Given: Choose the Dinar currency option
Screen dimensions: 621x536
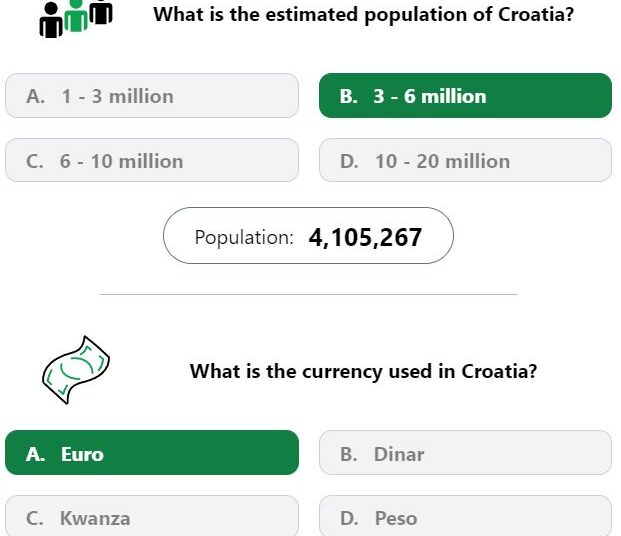Looking at the screenshot, I should click(x=465, y=452).
